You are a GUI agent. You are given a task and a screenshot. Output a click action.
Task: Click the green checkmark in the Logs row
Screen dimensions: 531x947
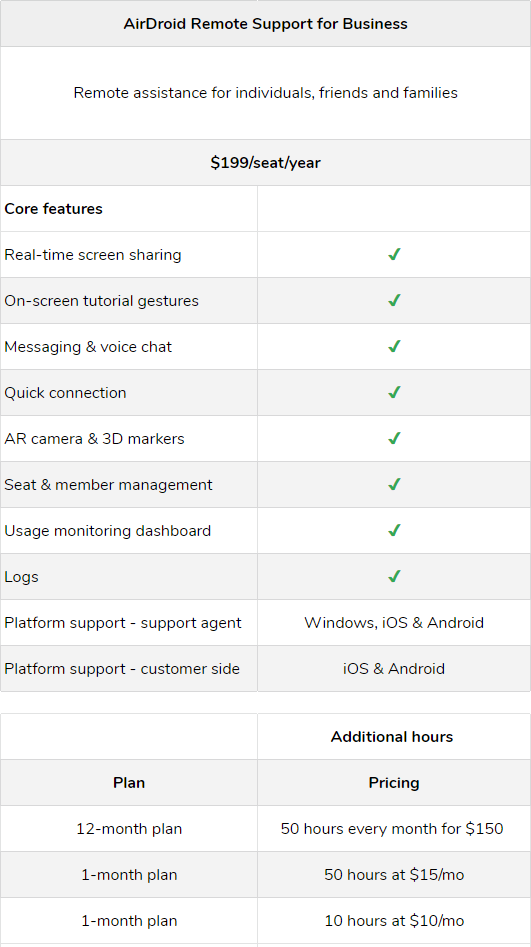point(394,577)
